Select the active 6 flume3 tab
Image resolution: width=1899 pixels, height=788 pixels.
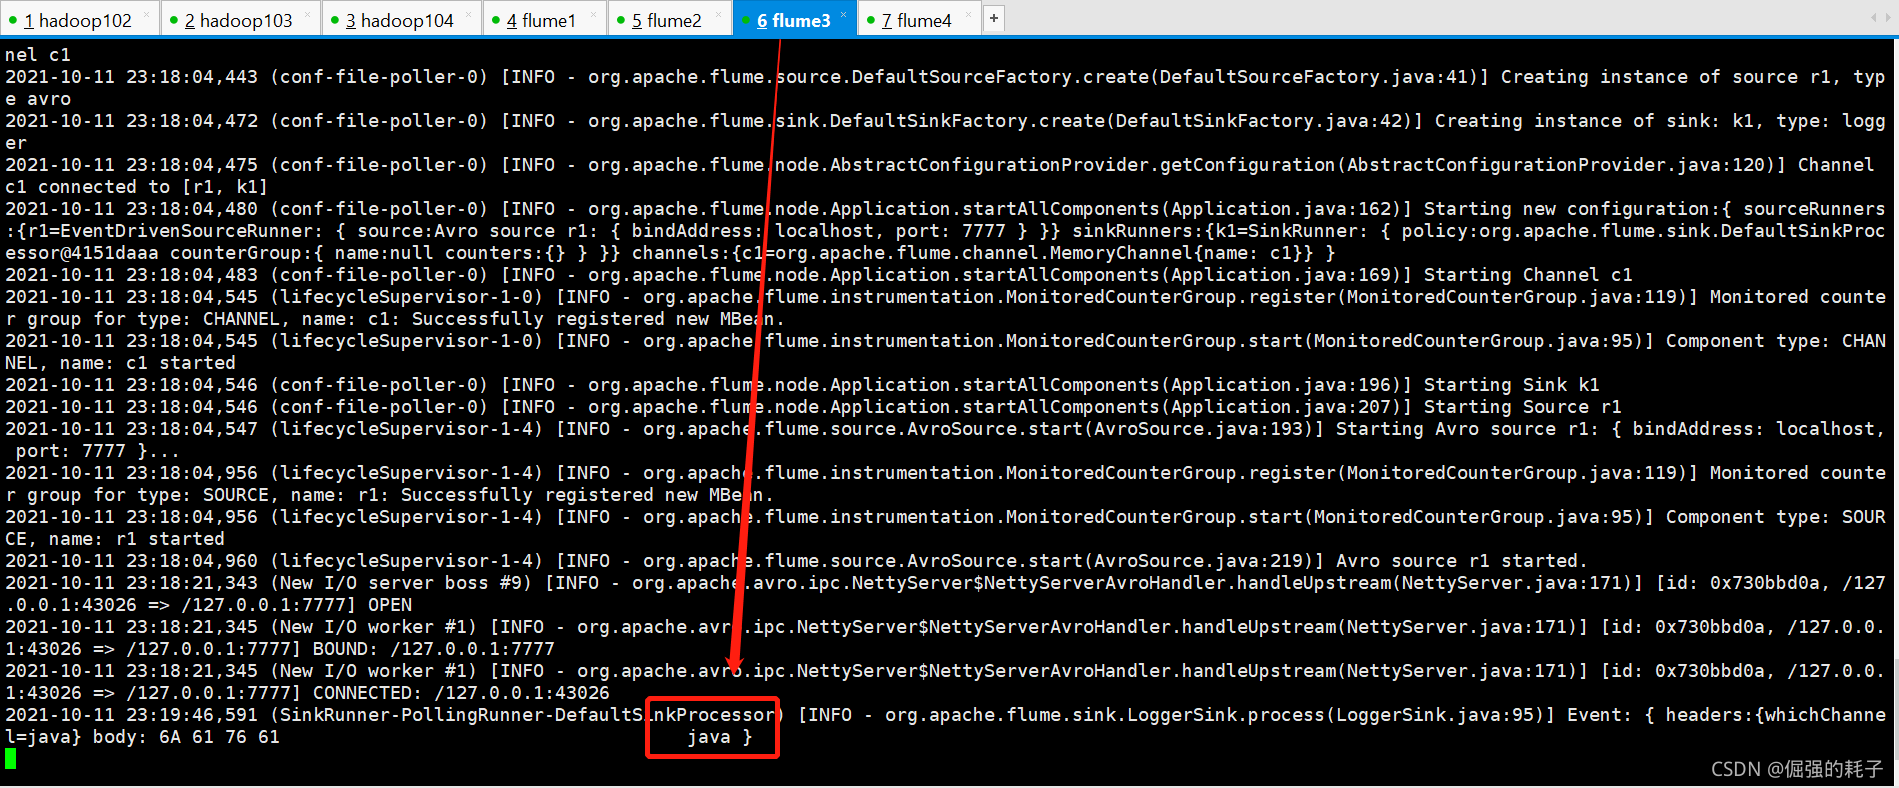click(x=794, y=20)
